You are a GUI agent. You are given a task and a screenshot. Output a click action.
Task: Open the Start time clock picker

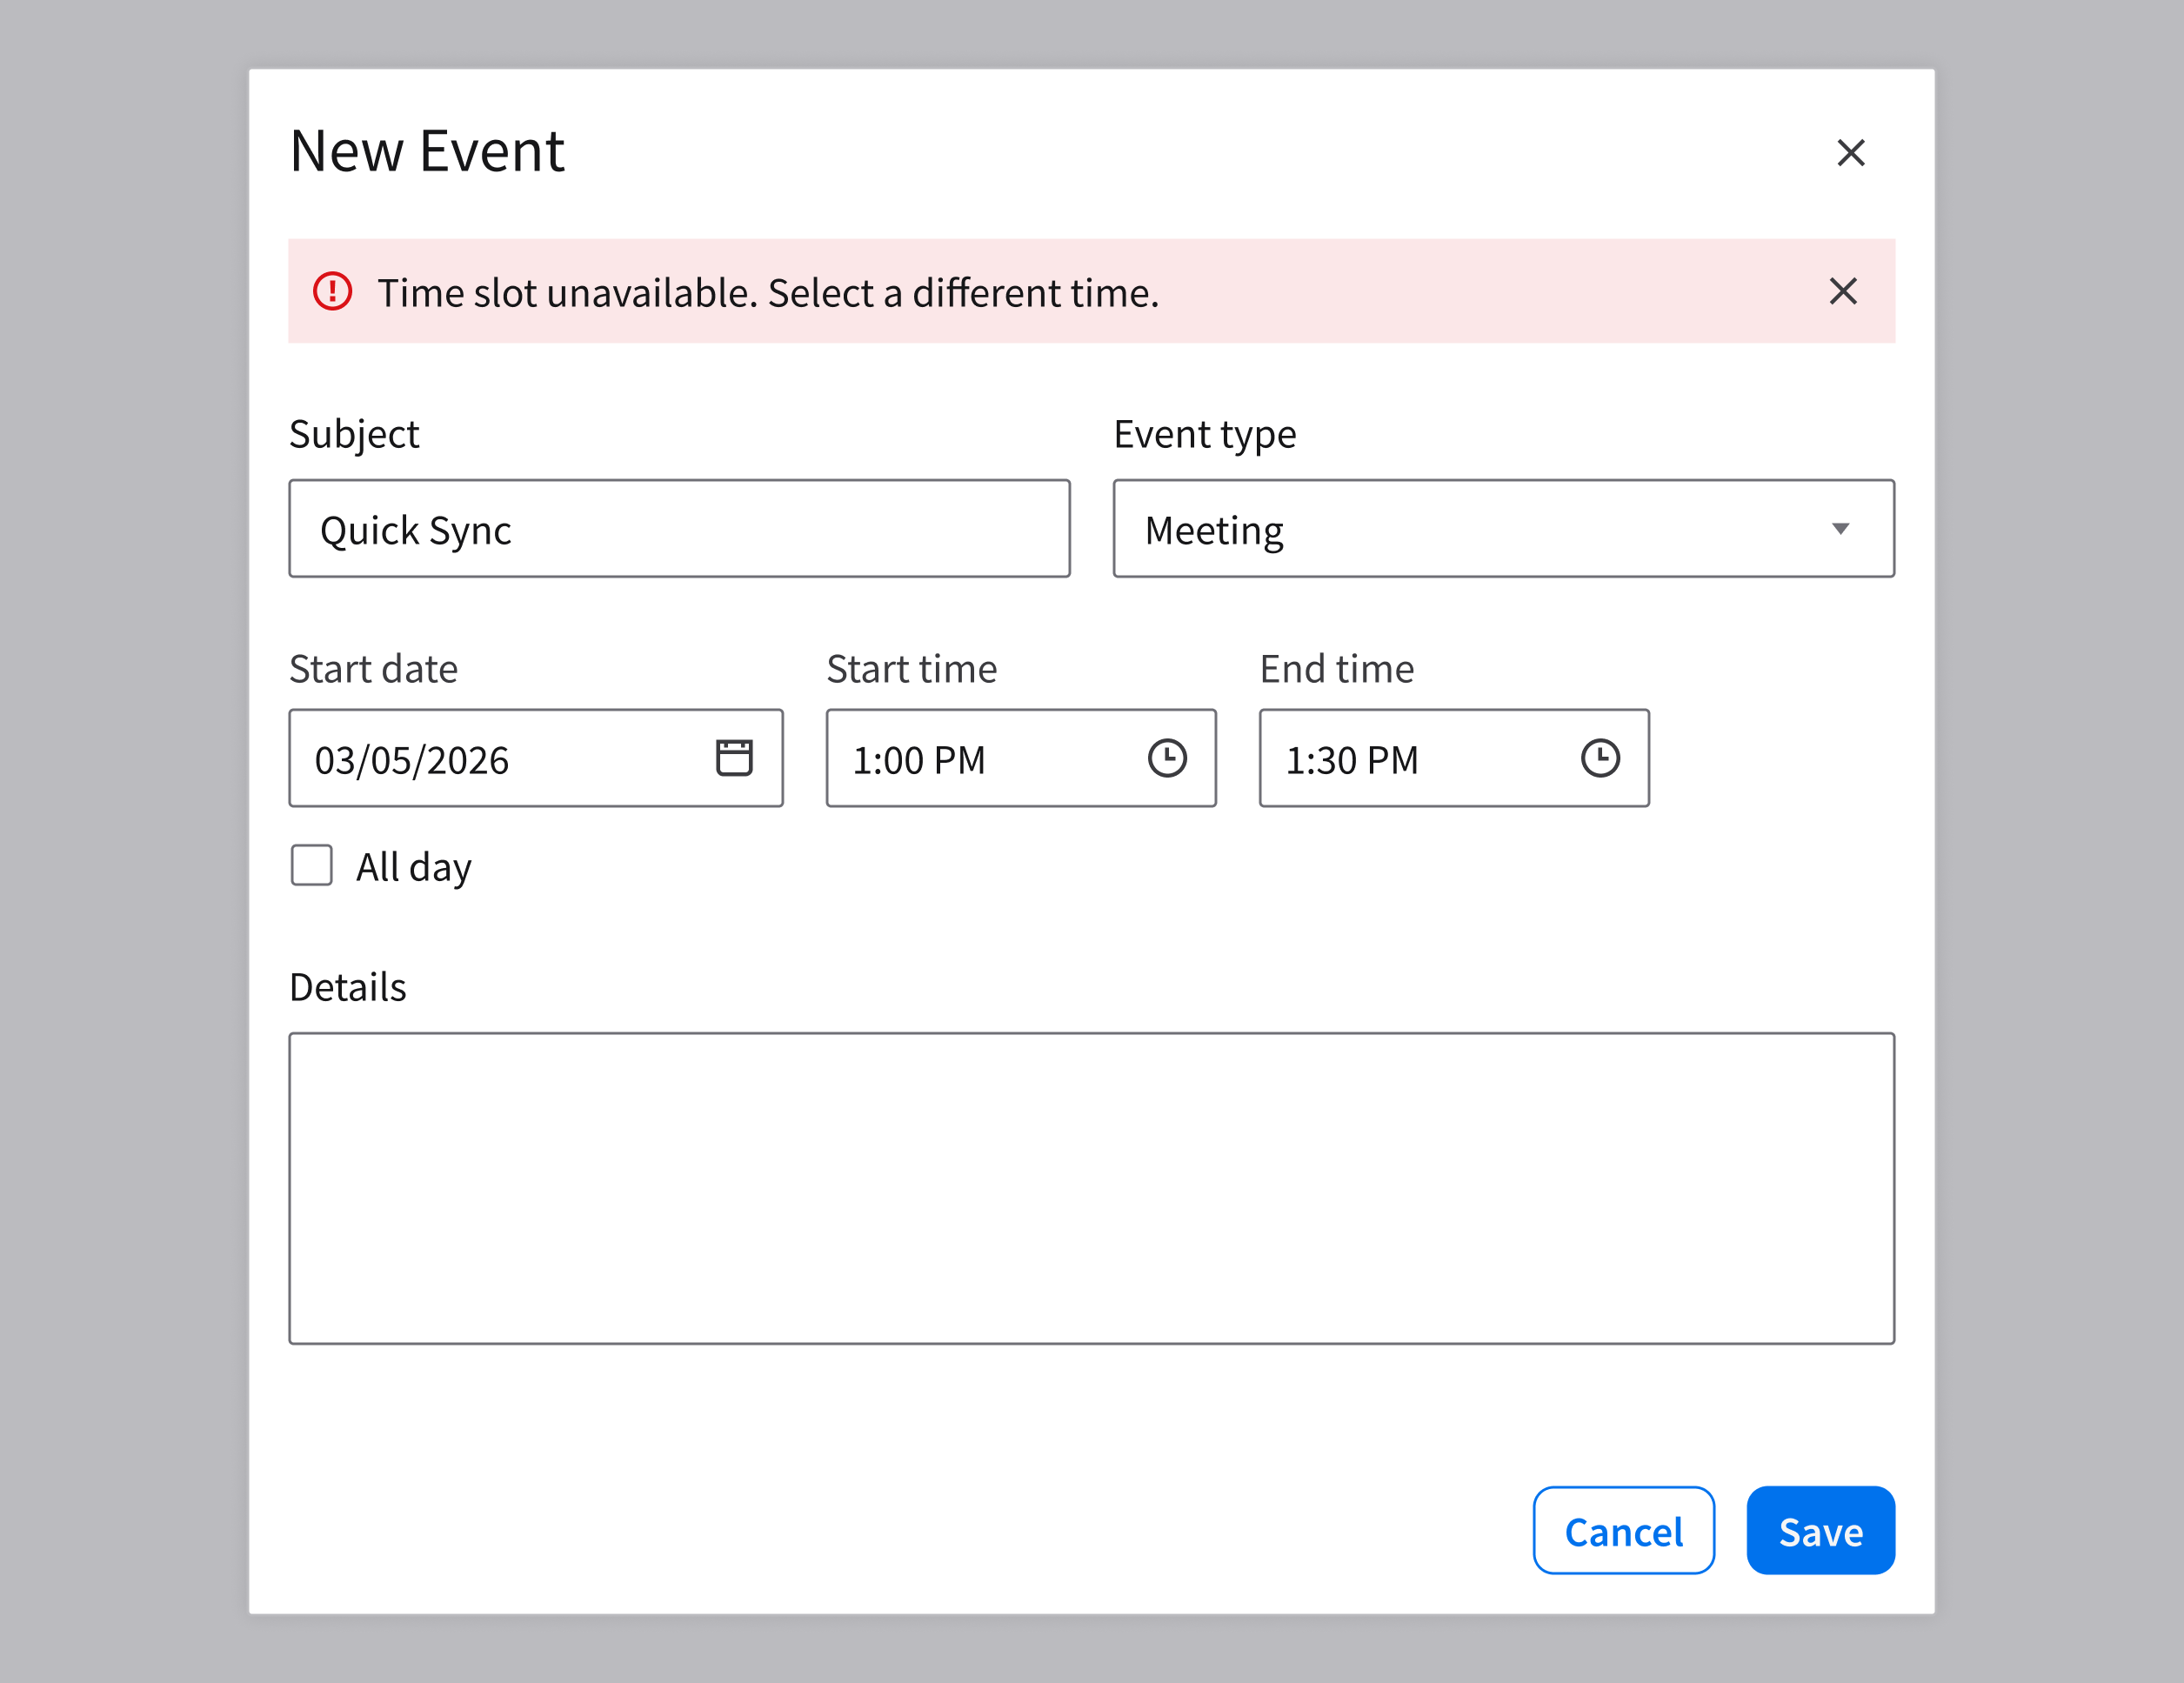1166,757
